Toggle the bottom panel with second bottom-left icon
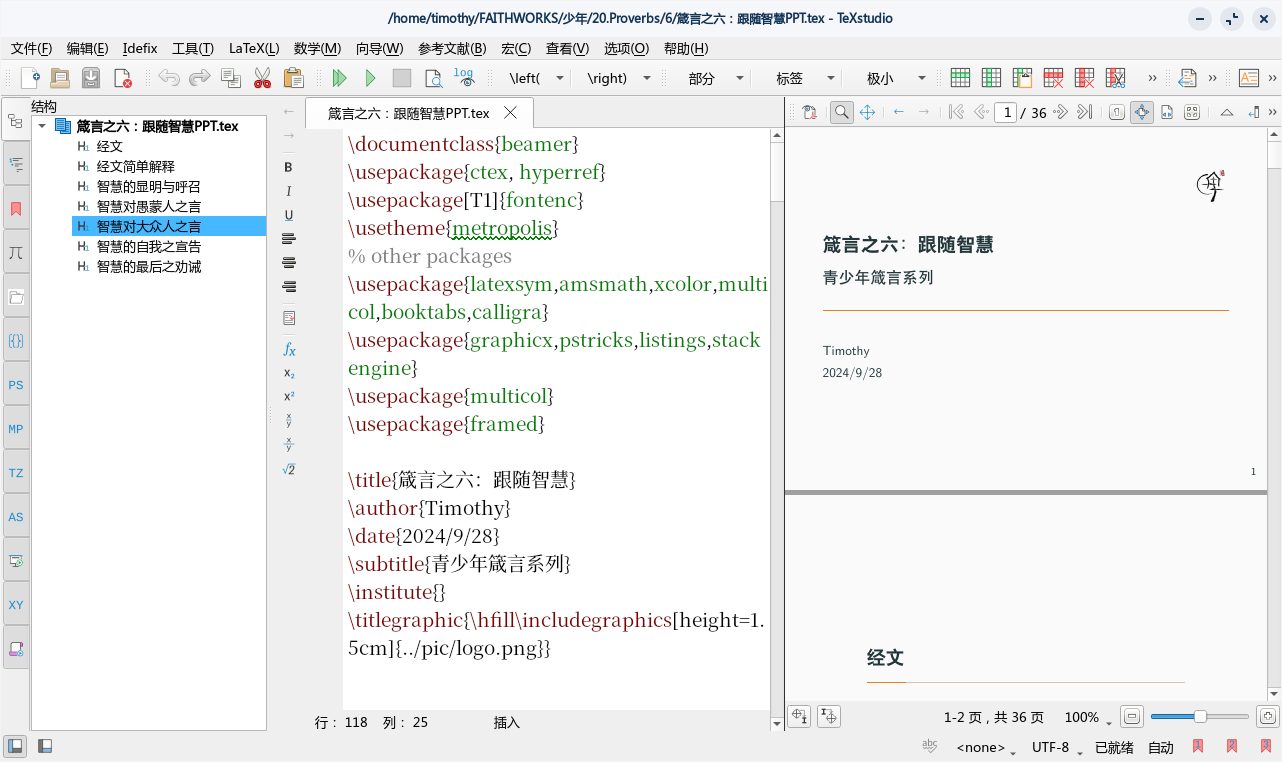 click(x=45, y=746)
